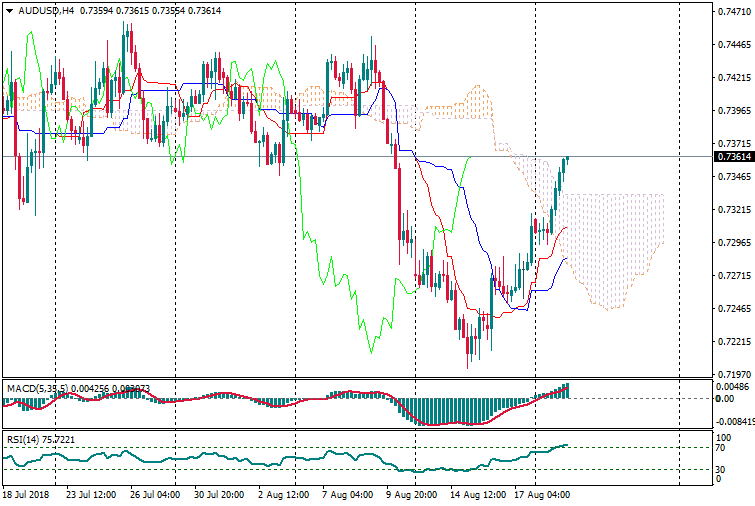Click the AUDUSD,H4 symbol title
Viewport: 755px width, 506px height.
pos(46,11)
